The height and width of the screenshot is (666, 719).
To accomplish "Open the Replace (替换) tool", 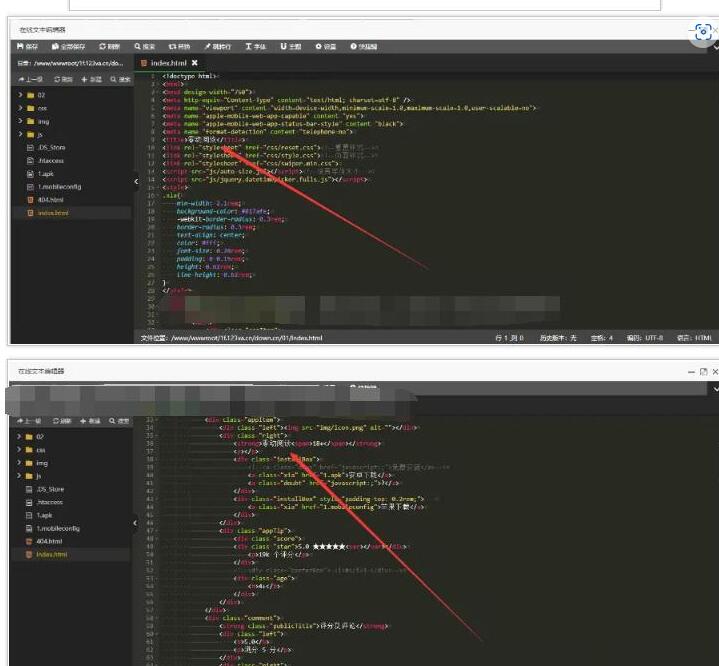I will 181,46.
